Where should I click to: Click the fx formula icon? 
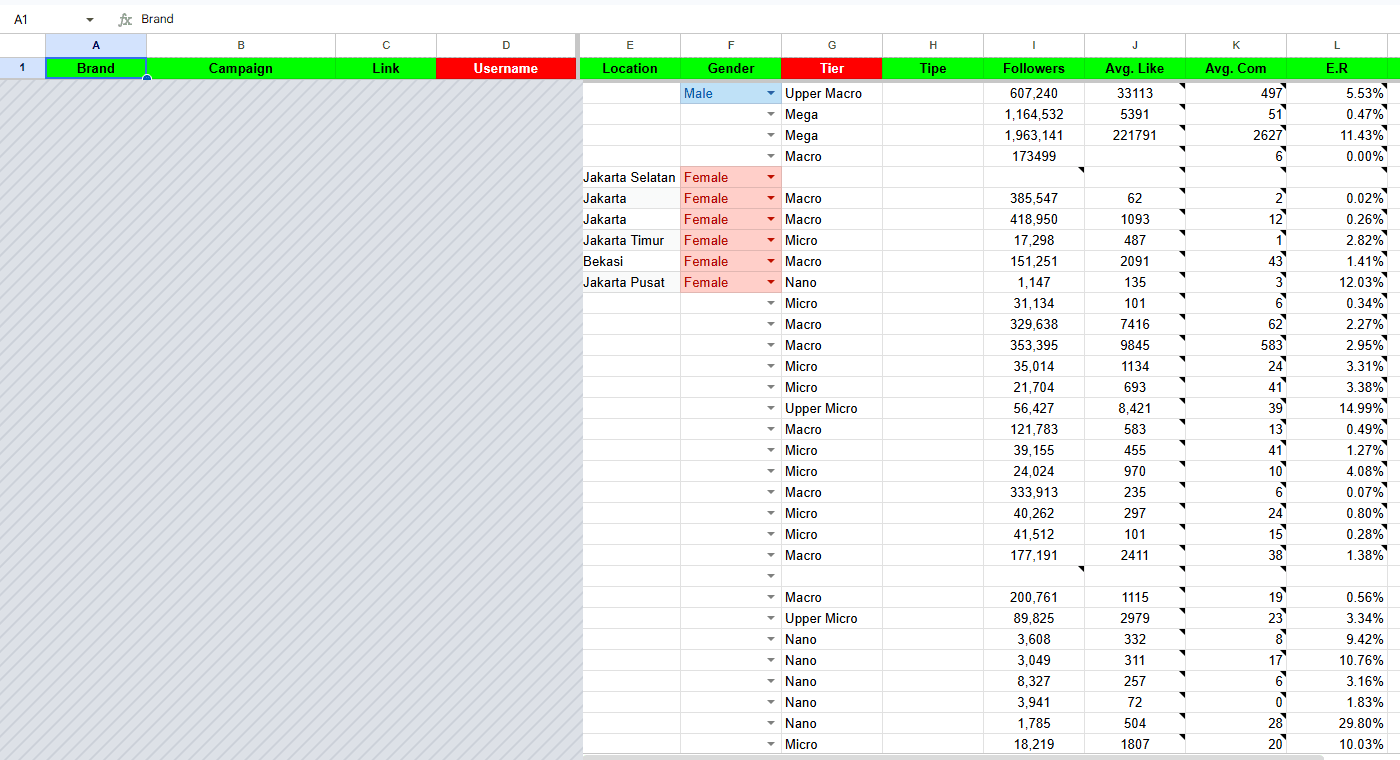(125, 19)
